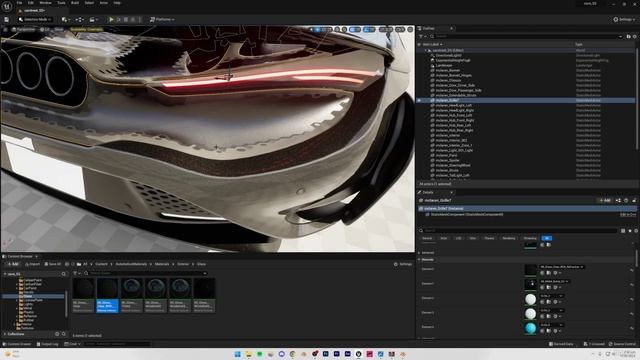
Task: Select mclaren_HeadLight_Left in the Outliner
Action: pyautogui.click(x=453, y=105)
